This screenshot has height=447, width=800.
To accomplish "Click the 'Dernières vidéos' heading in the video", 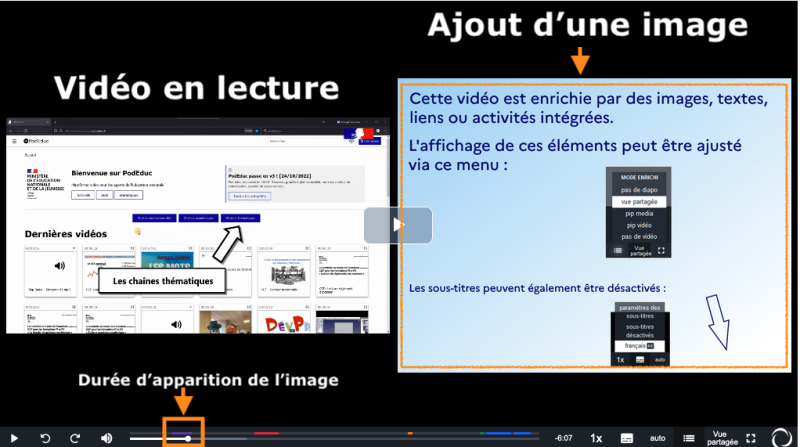I will [x=66, y=234].
